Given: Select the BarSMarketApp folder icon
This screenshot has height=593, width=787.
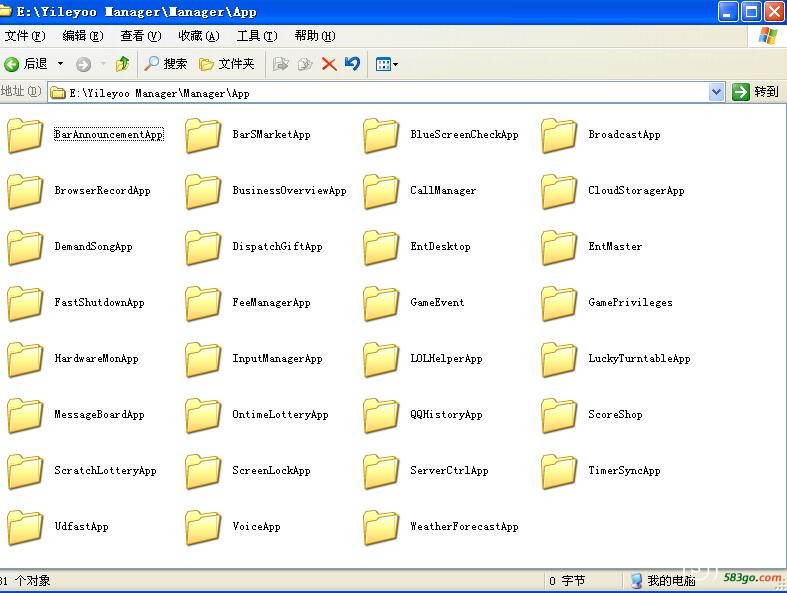Looking at the screenshot, I should click(203, 135).
